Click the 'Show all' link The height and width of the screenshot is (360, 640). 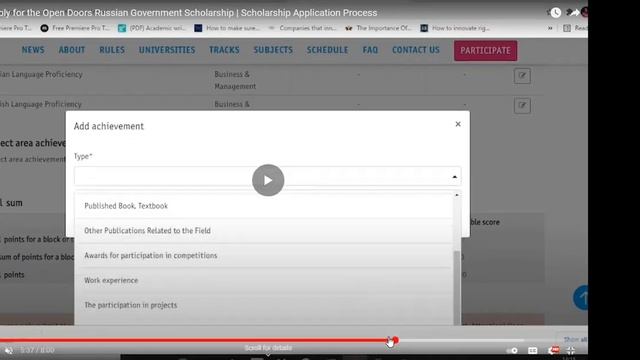575,339
